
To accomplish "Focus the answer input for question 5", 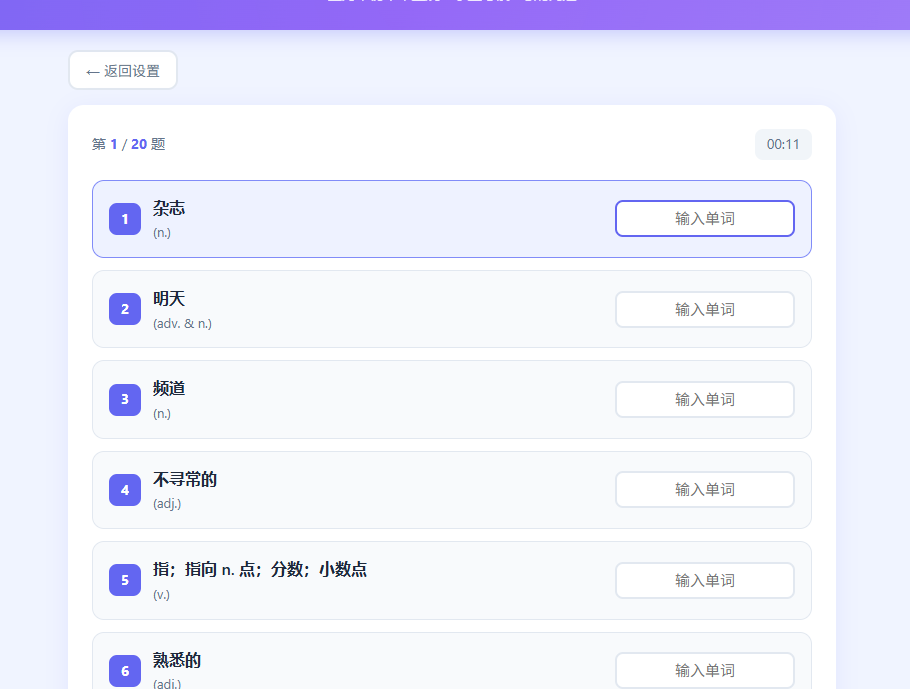I will click(x=704, y=580).
